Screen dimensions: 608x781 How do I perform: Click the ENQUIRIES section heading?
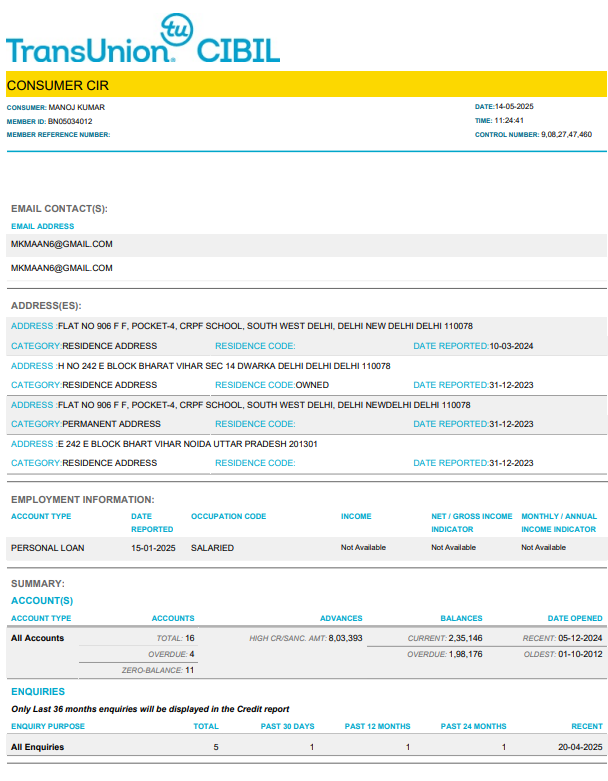click(38, 691)
